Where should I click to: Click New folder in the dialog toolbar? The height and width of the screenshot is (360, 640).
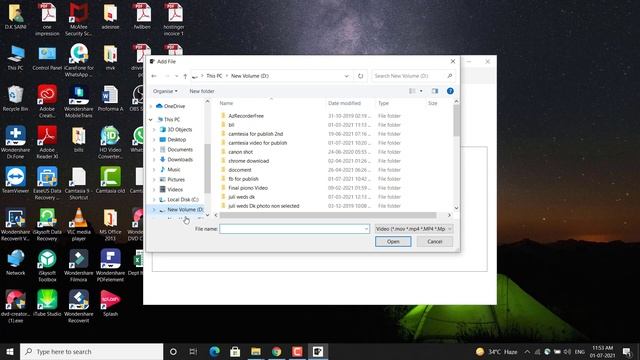[202, 91]
